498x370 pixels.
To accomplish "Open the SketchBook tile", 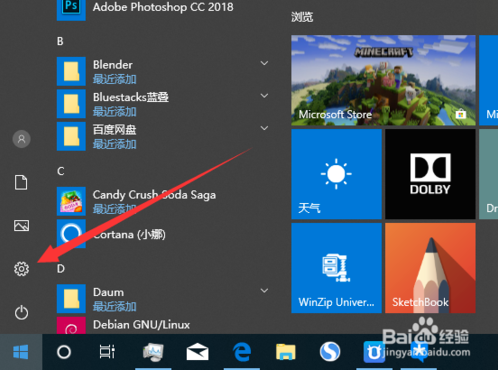I will 430,268.
